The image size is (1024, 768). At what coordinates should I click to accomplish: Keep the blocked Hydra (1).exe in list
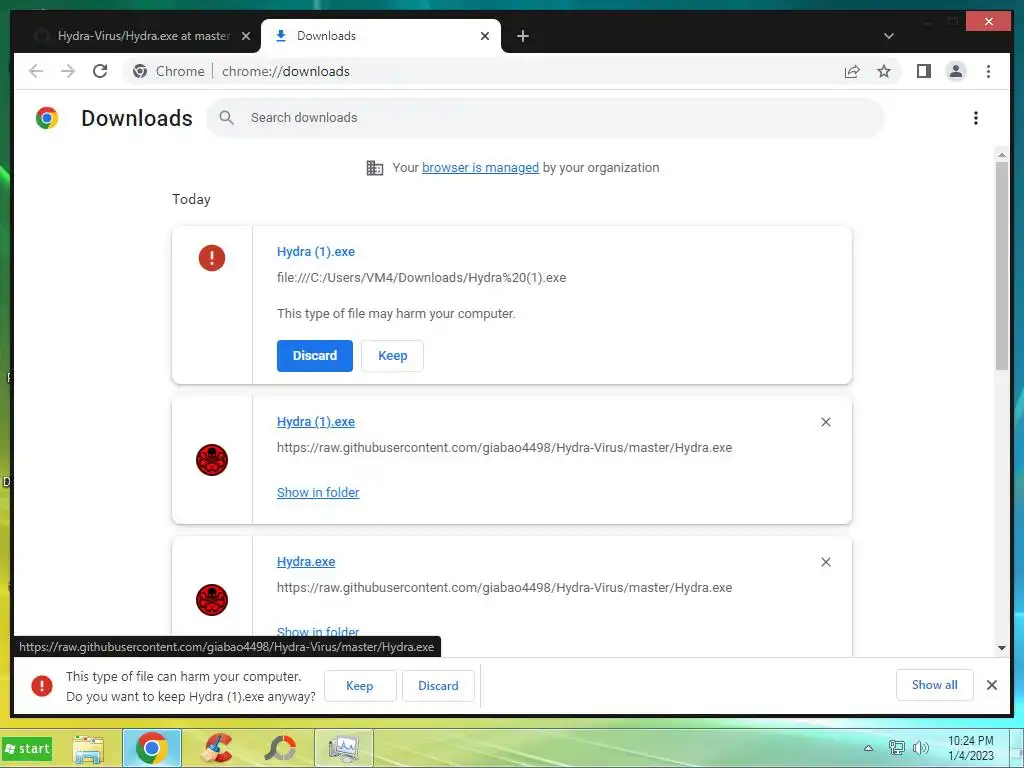pos(392,356)
